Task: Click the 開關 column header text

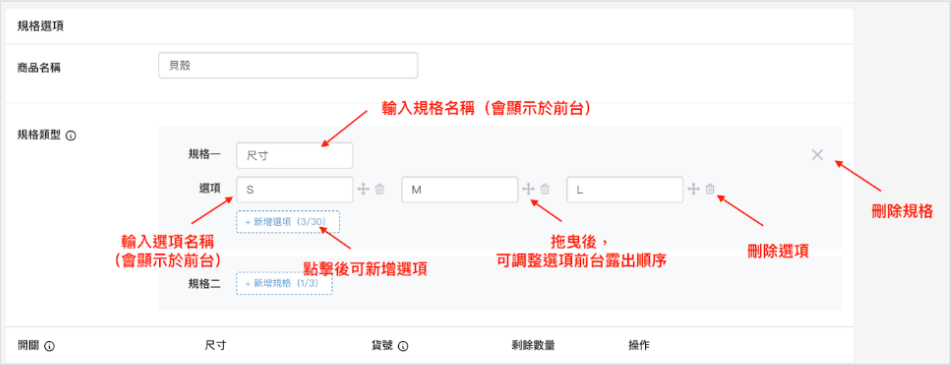Action: [x=29, y=346]
